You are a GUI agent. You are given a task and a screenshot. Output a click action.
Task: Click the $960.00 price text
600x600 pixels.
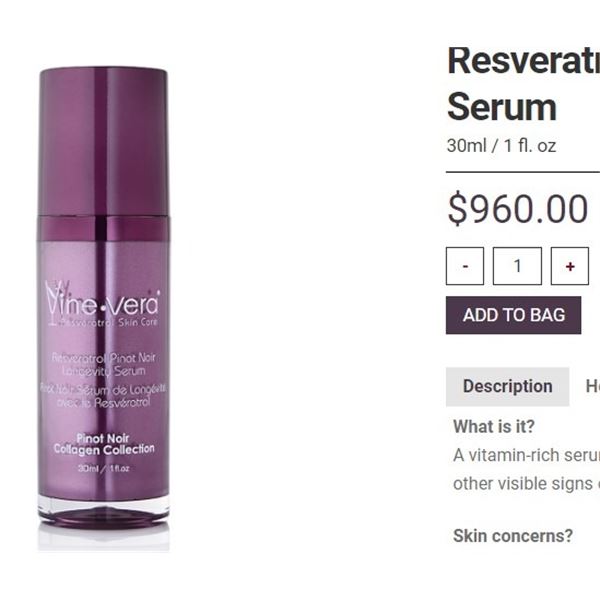(517, 209)
